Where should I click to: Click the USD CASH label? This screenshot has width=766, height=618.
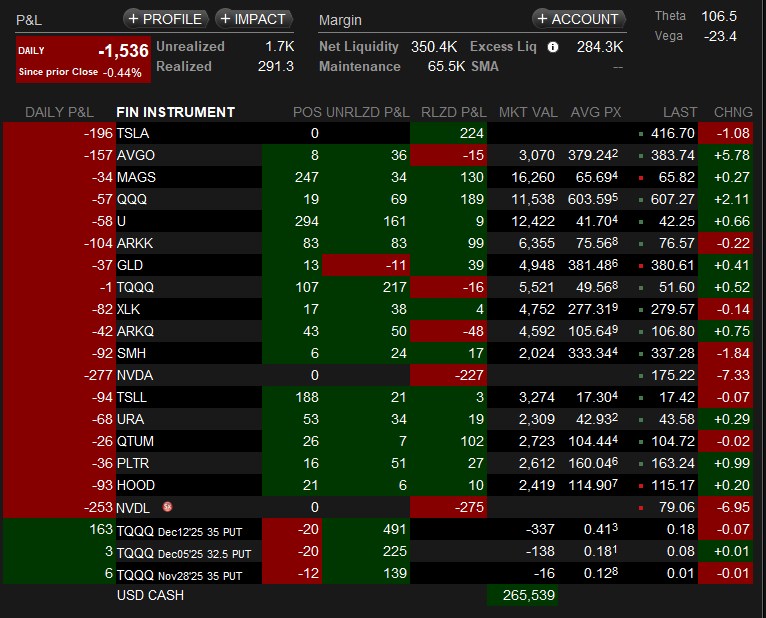click(x=150, y=595)
